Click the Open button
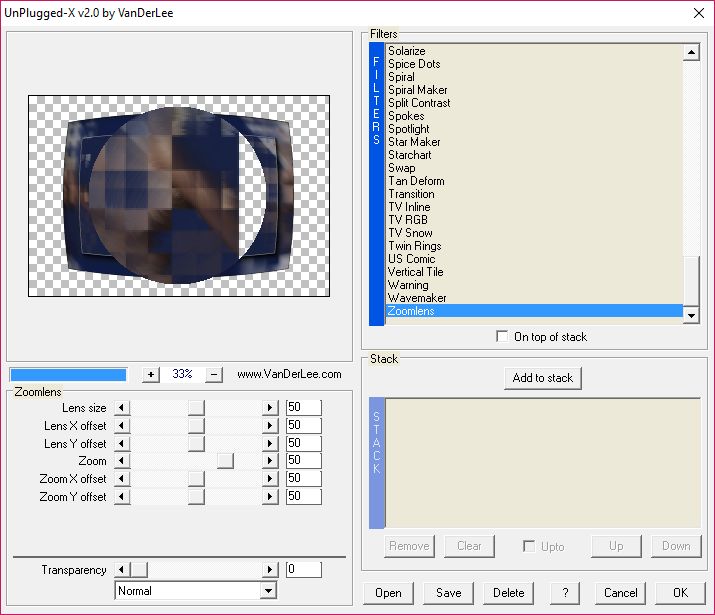 coord(389,593)
